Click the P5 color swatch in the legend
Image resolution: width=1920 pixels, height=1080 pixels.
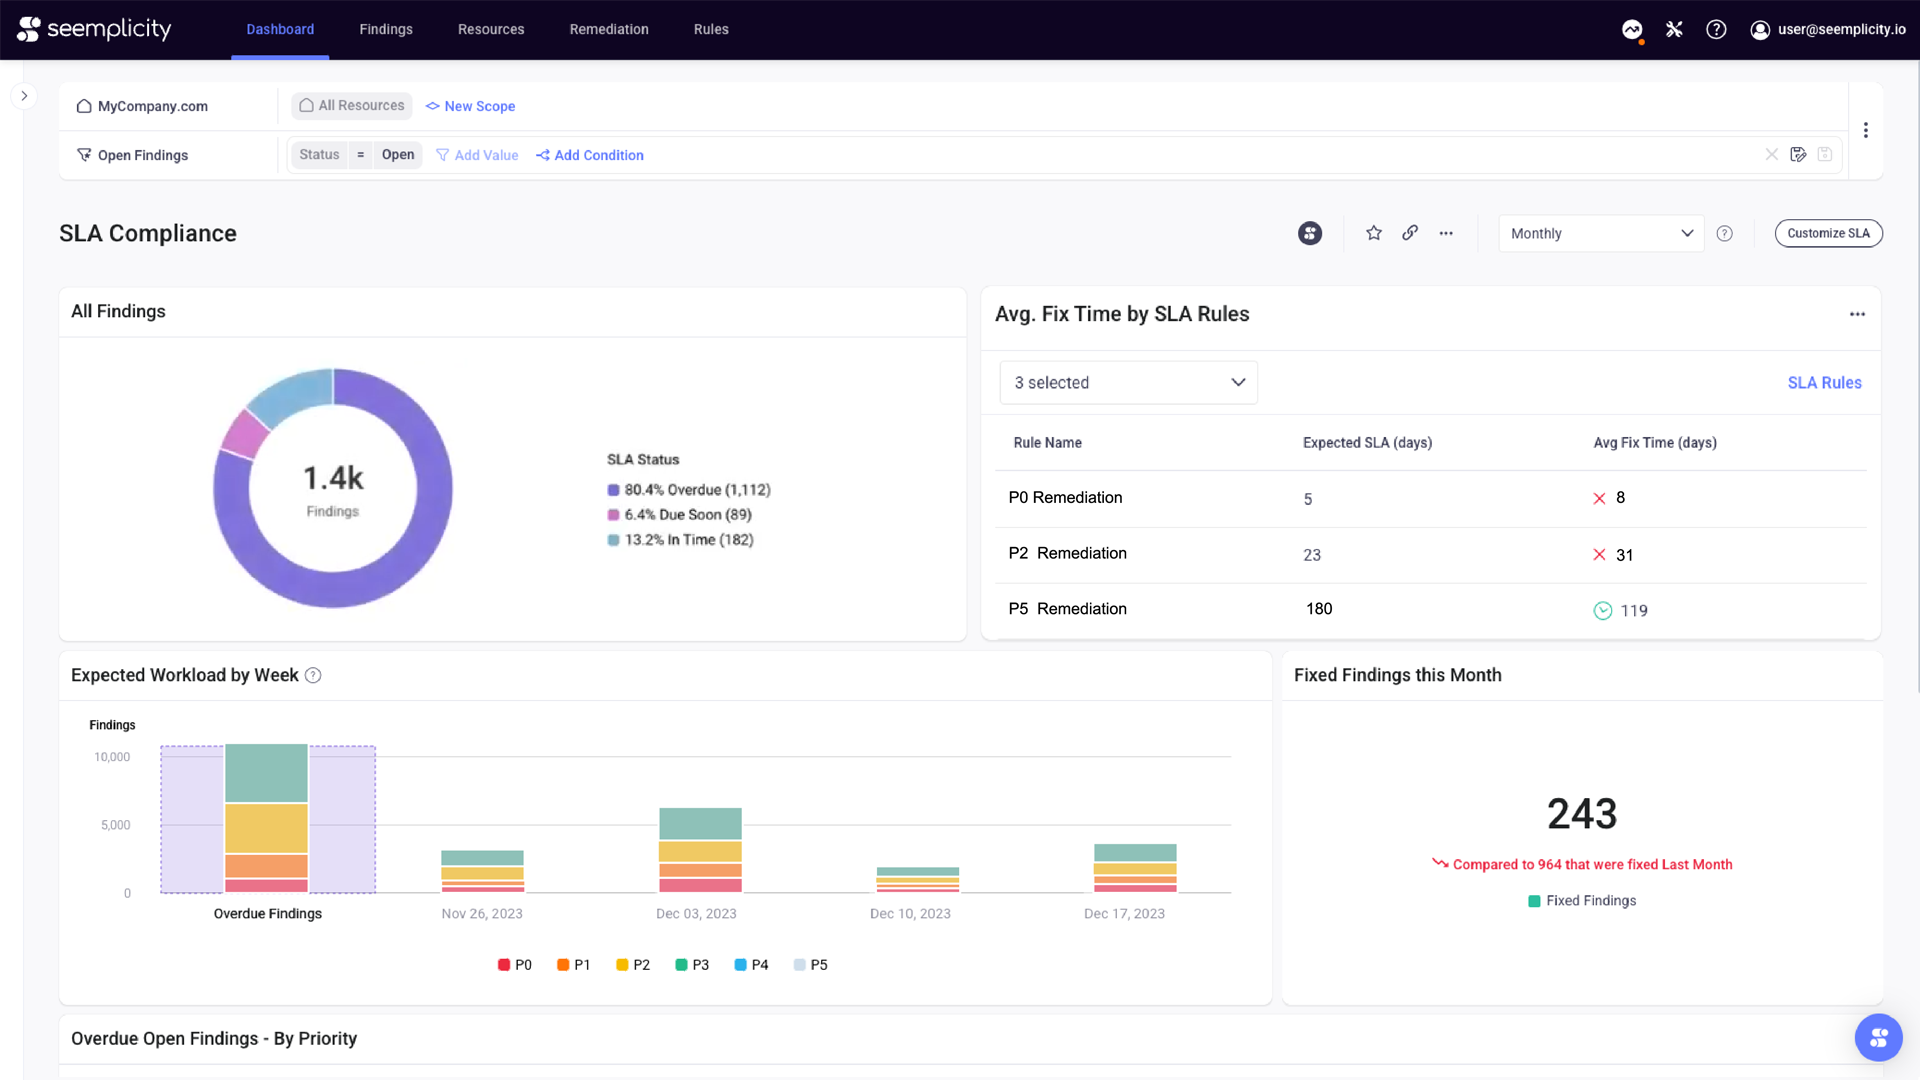click(x=799, y=965)
